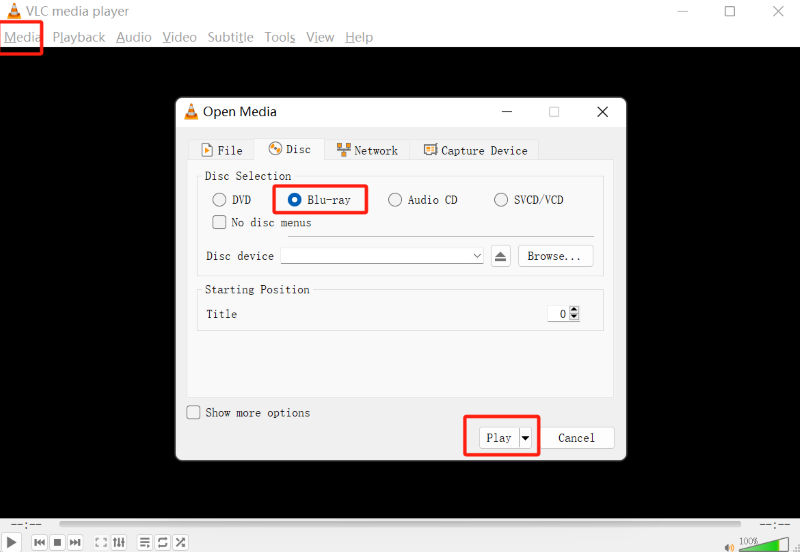The height and width of the screenshot is (552, 800).
Task: Increase the Title number with up arrow
Action: (x=574, y=310)
